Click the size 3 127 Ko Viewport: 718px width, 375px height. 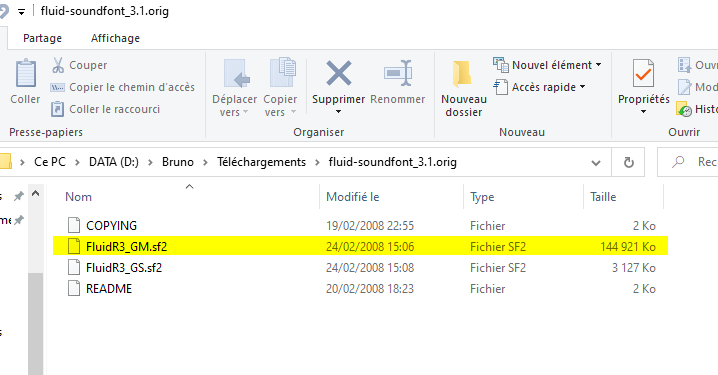[x=634, y=268]
